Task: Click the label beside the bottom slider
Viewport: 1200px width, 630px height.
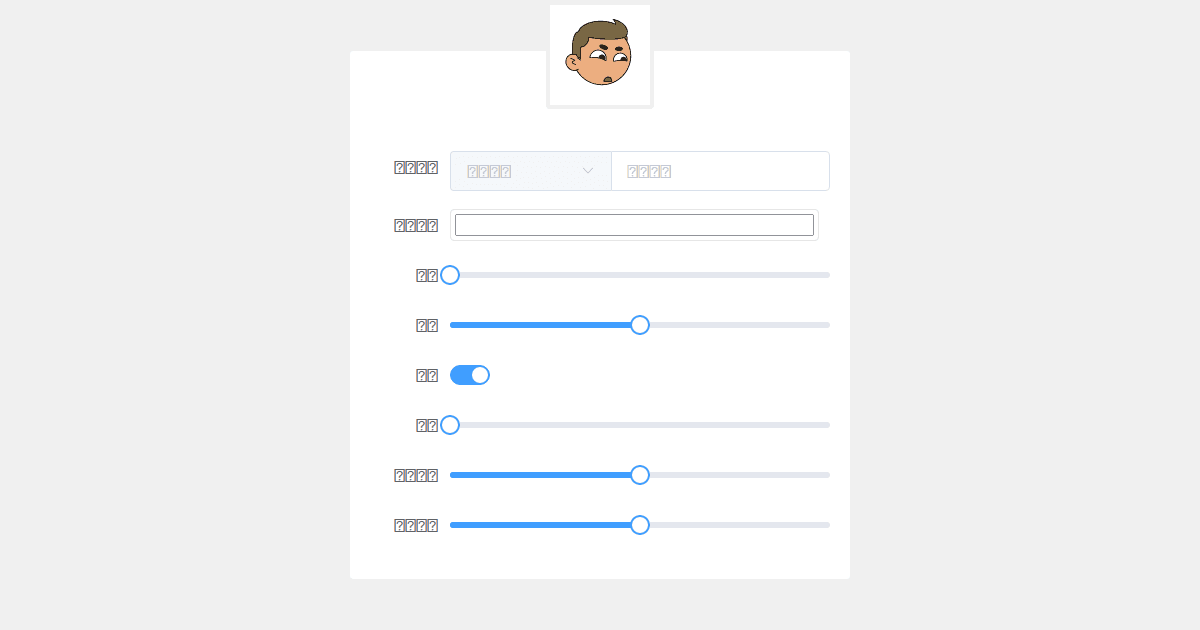Action: point(416,525)
